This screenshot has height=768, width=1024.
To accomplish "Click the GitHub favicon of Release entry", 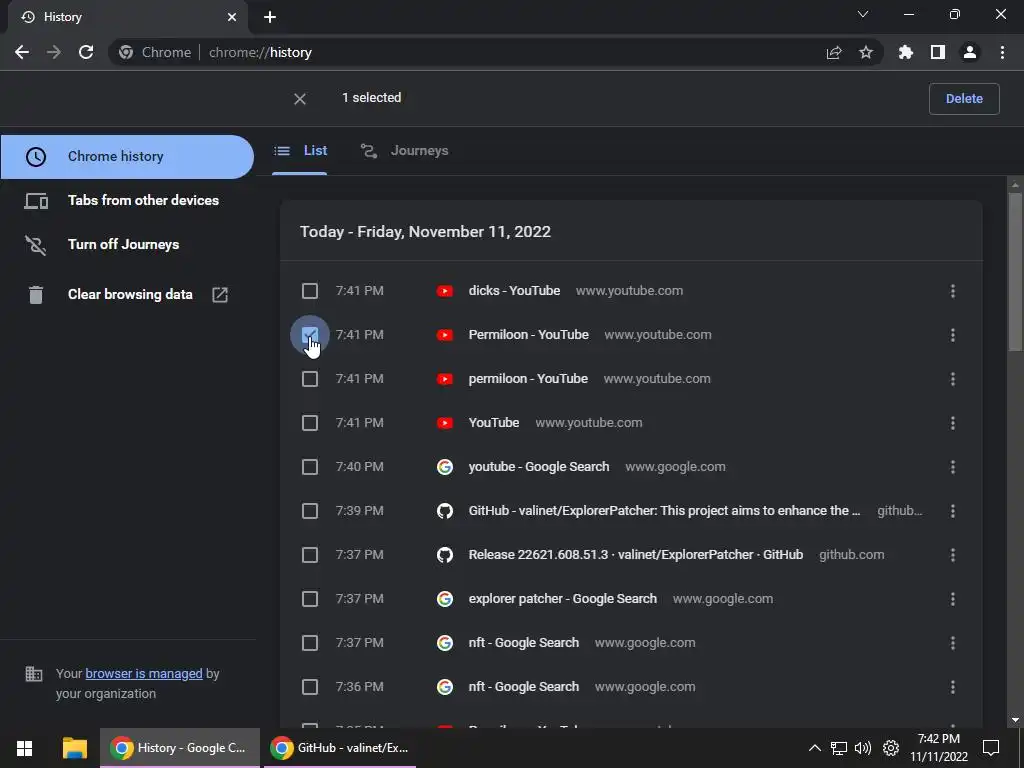I will [x=445, y=555].
